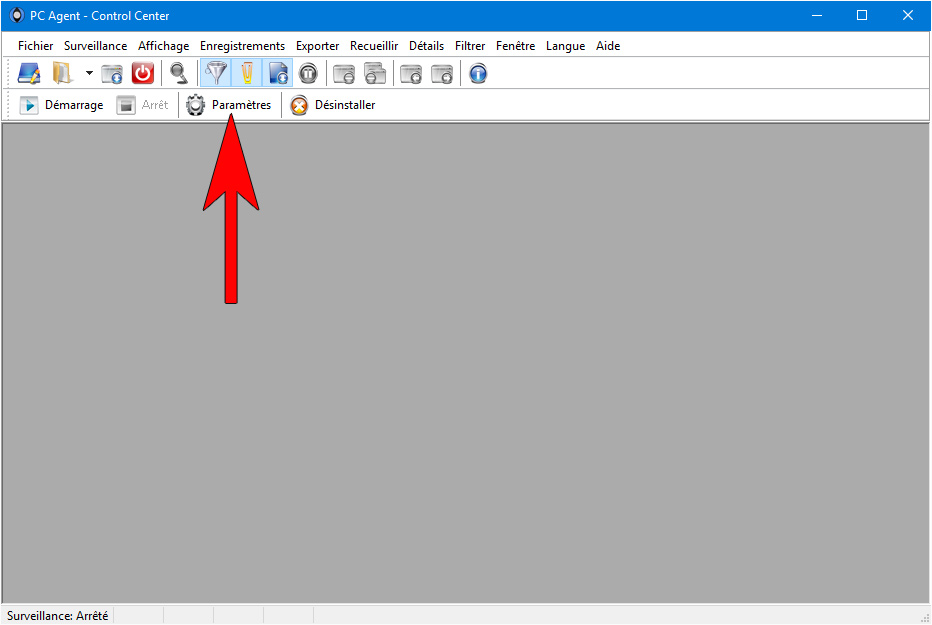
Task: Open the Surveillance menu
Action: click(x=96, y=46)
